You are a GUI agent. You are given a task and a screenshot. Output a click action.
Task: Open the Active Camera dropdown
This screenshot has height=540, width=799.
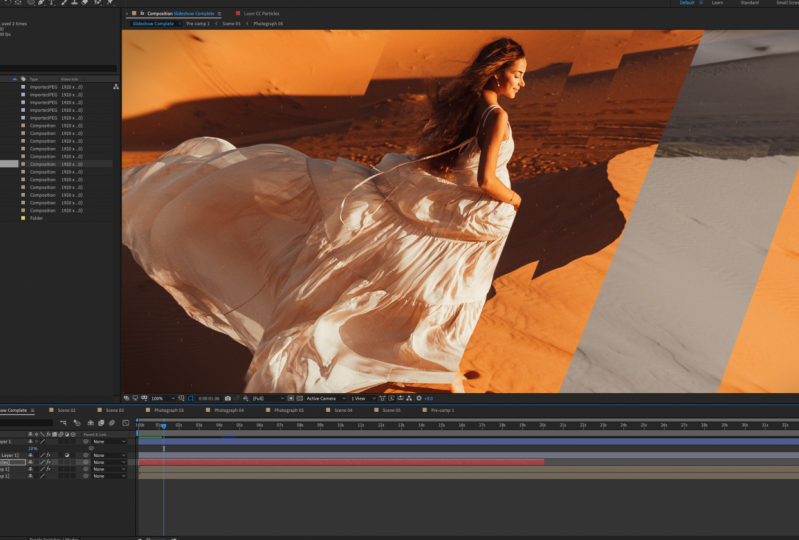(326, 398)
